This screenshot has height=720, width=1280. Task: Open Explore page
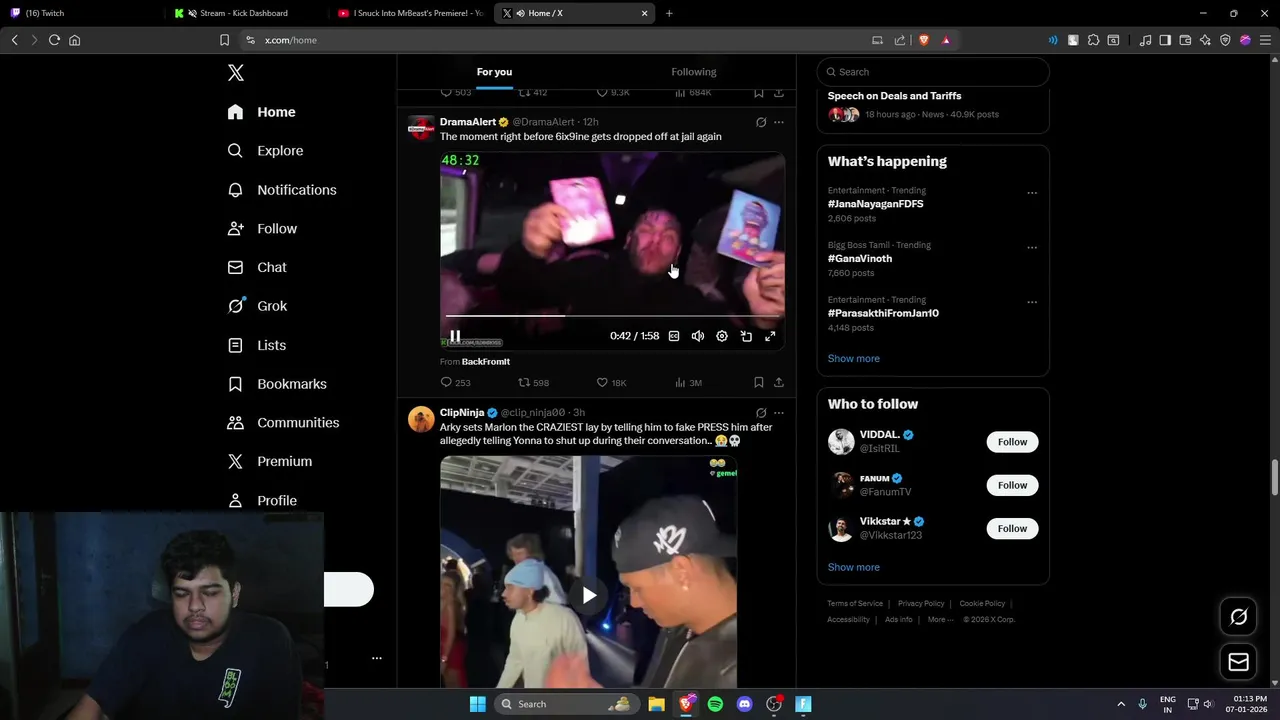tap(265, 151)
